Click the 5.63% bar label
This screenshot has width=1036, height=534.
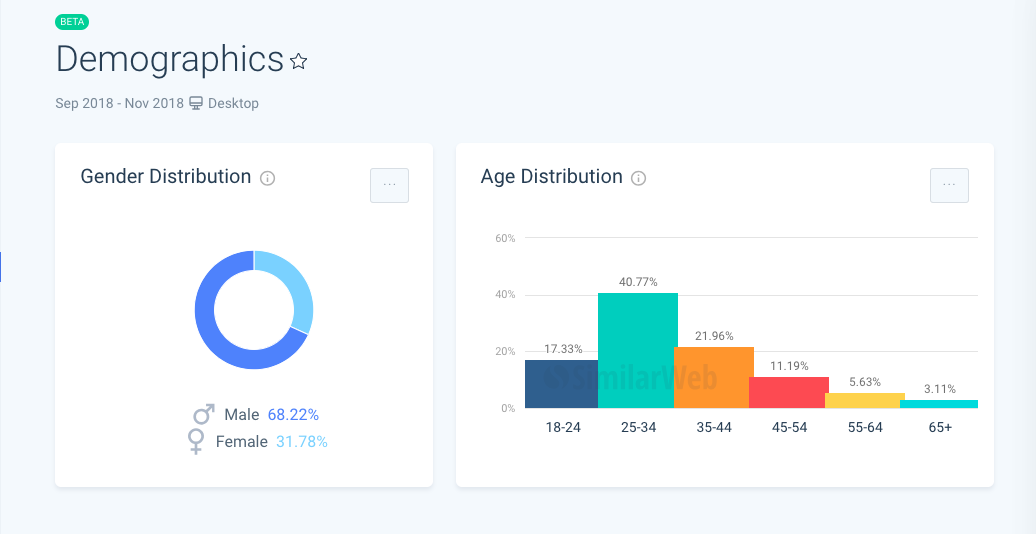865,381
